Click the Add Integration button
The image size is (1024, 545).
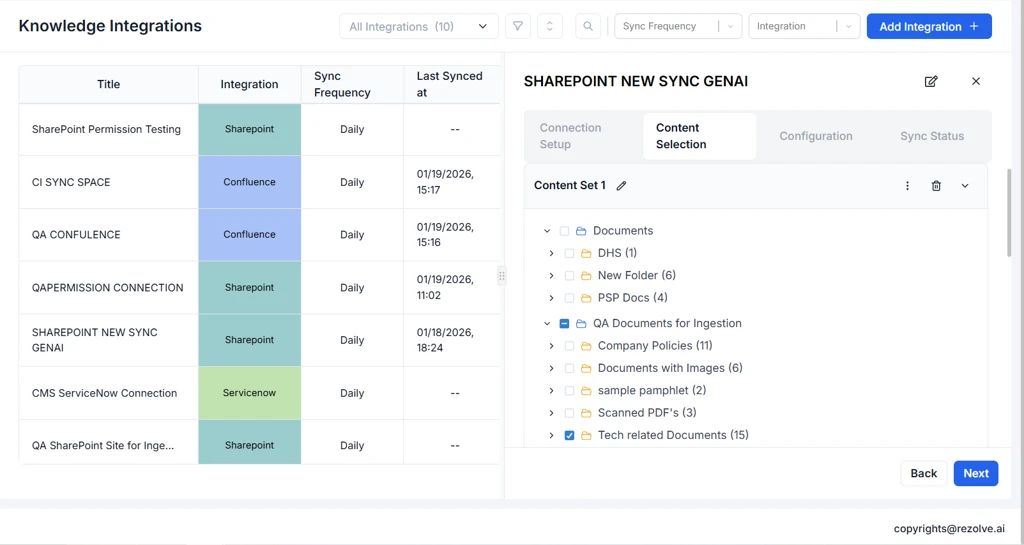pos(928,27)
